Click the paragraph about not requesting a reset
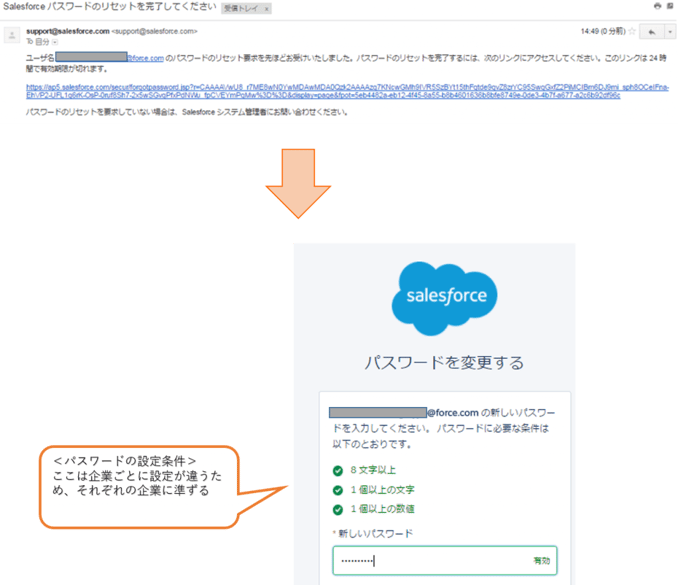The height and width of the screenshot is (585, 678). (187, 112)
